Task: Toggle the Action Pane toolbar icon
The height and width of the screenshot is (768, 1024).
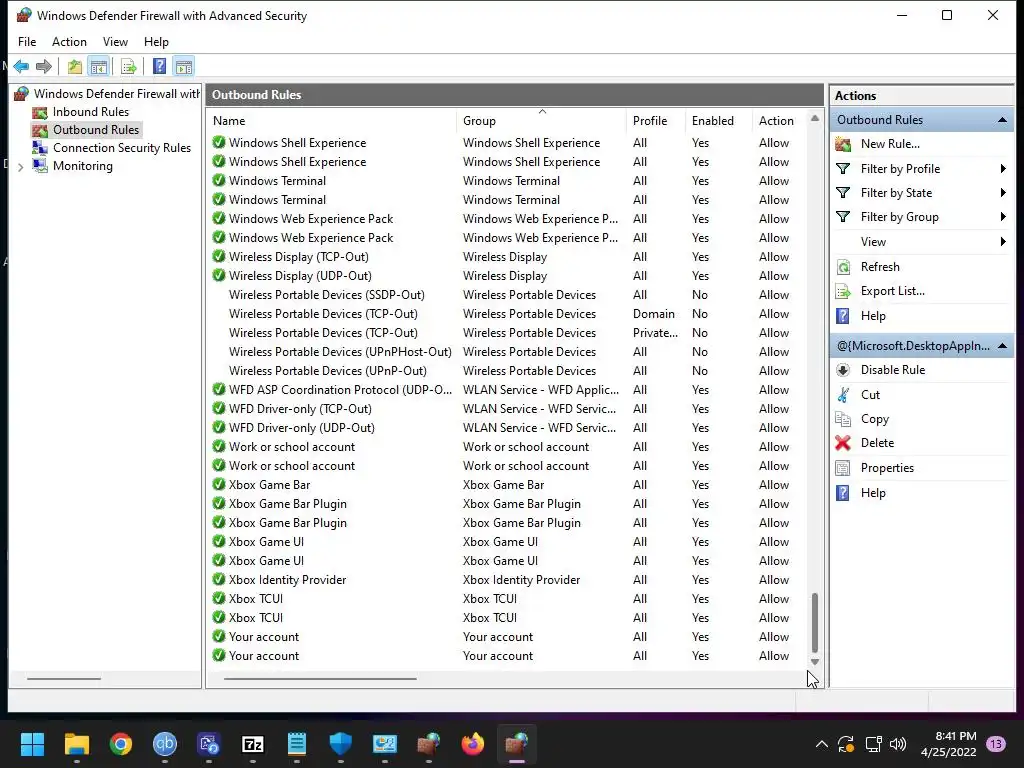Action: [184, 66]
